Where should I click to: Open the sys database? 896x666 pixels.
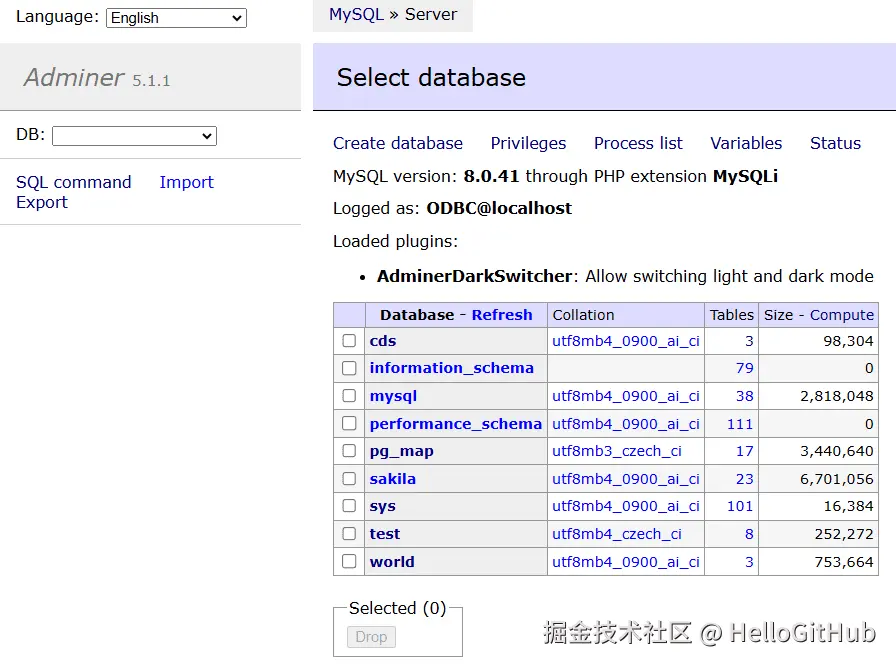(x=382, y=506)
